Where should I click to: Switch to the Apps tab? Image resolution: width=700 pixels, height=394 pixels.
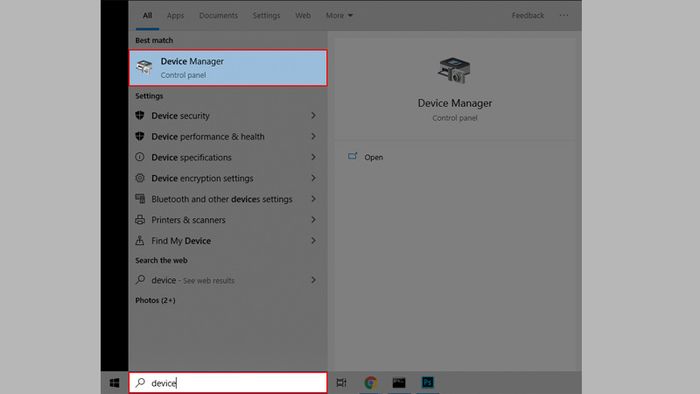click(x=175, y=16)
